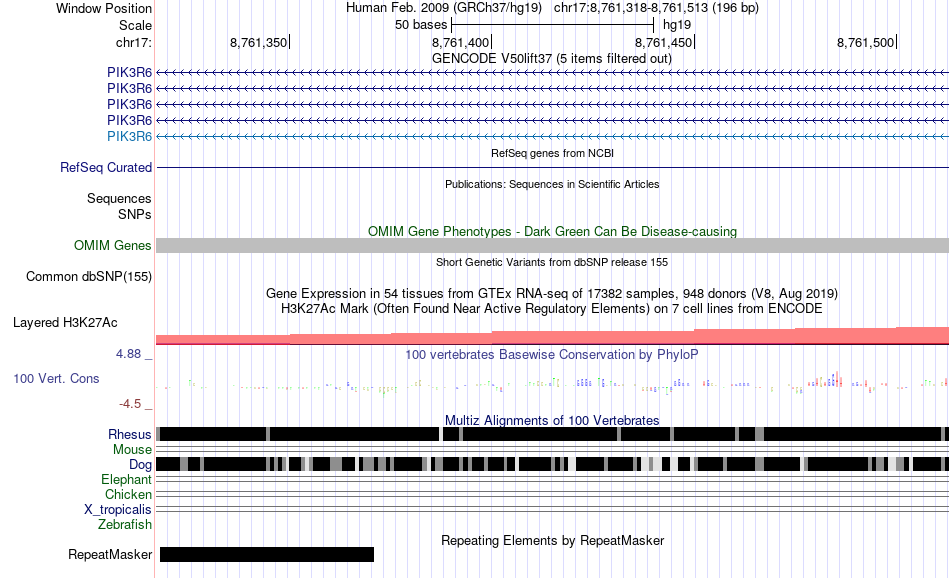Click the Zebrafish alignment label
Viewport: 950px width, 578px height.
[x=125, y=525]
